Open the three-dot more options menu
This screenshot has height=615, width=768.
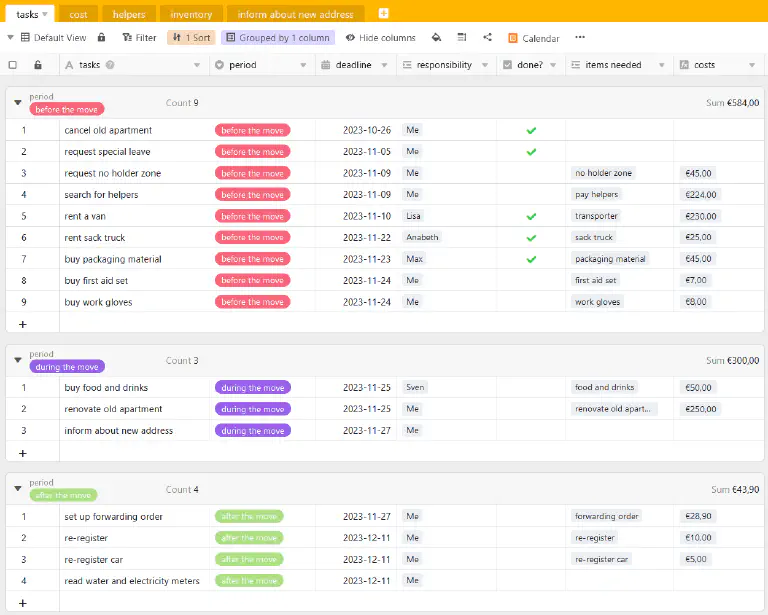point(580,38)
